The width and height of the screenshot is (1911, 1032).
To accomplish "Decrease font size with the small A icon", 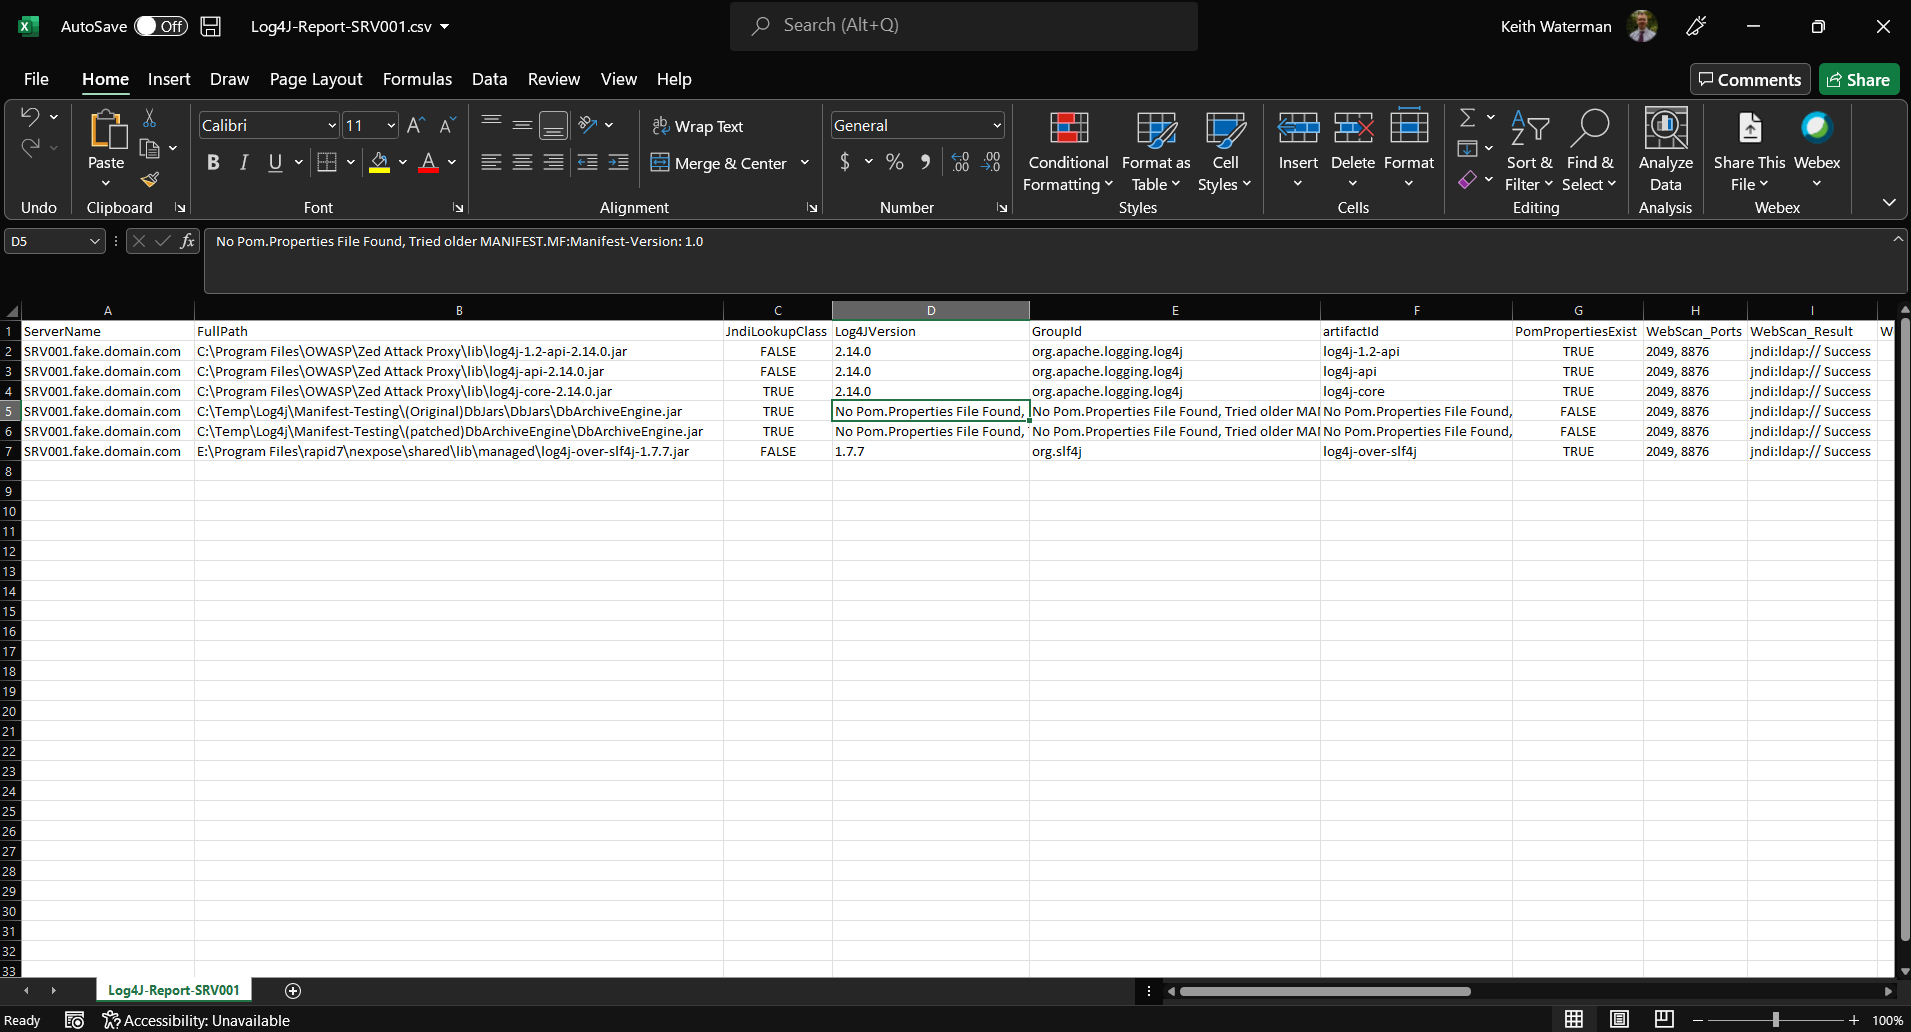I will (x=447, y=125).
